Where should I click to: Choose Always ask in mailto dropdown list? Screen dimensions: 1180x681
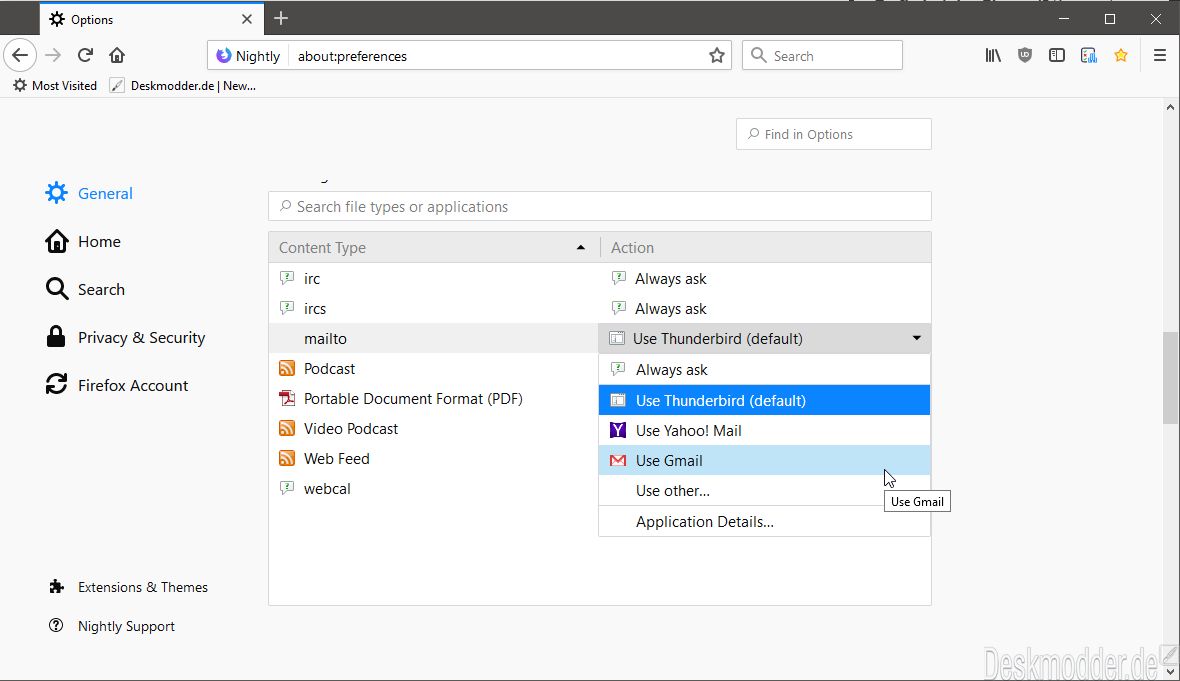765,369
